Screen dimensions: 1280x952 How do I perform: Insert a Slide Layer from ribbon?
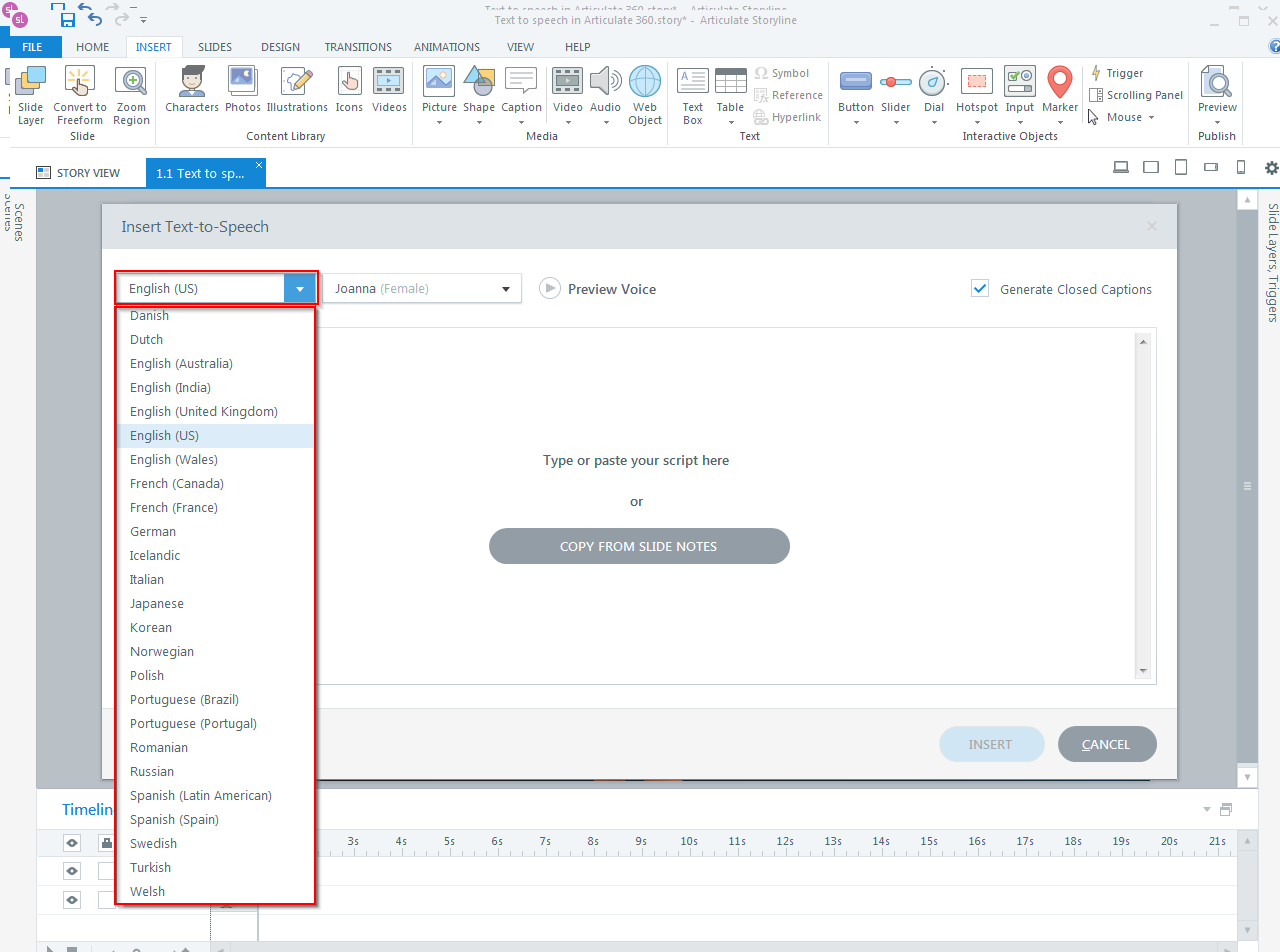tap(31, 96)
